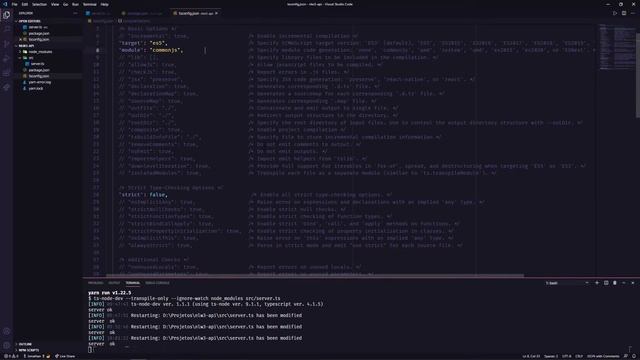Click the New Terminal plus icon
Image resolution: width=640 pixels, height=360 pixels.
597,283
